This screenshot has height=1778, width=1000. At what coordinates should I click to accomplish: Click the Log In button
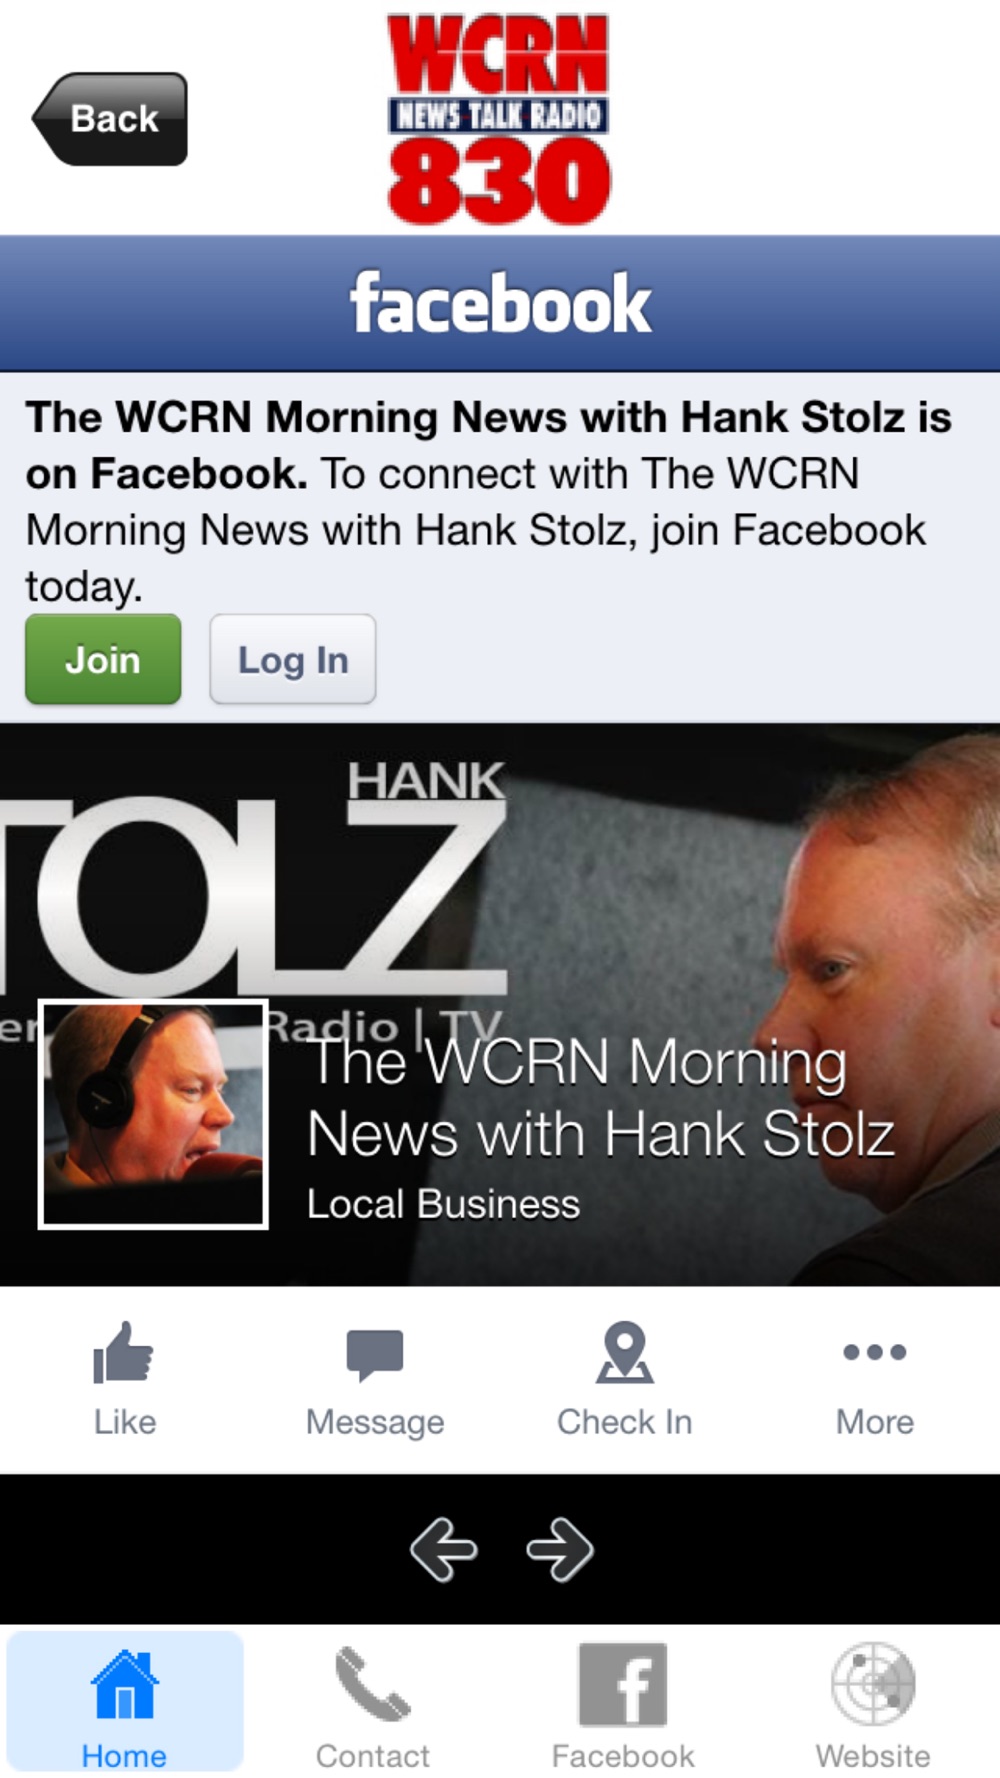pyautogui.click(x=293, y=660)
